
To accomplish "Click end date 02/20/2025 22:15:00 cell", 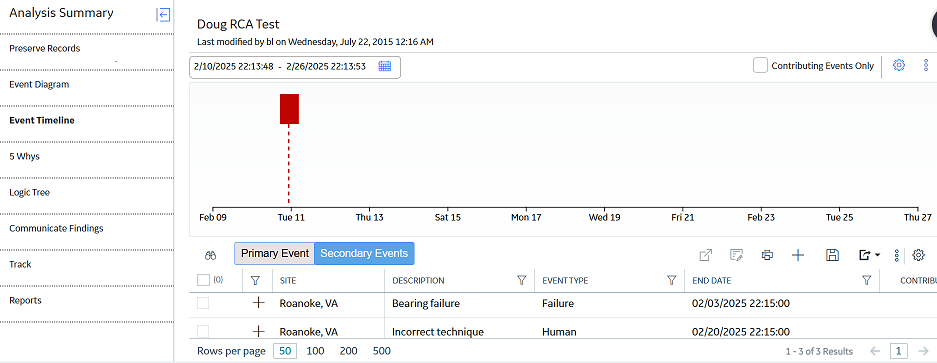I will [741, 332].
